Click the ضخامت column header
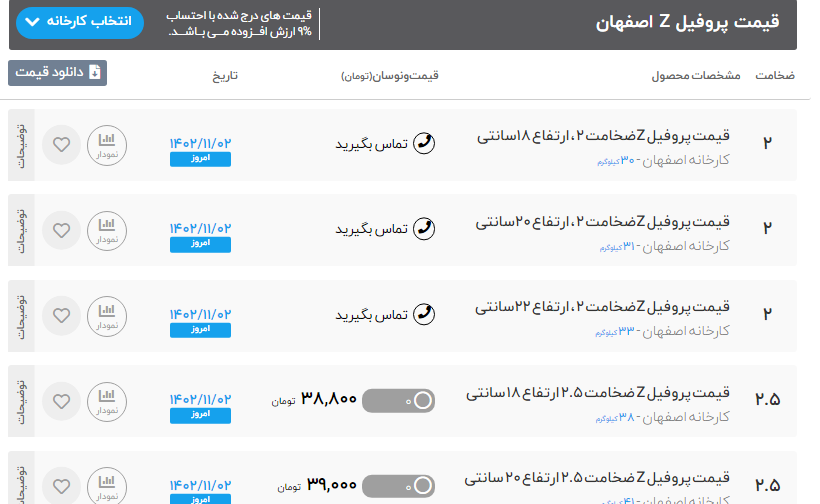 (x=774, y=76)
